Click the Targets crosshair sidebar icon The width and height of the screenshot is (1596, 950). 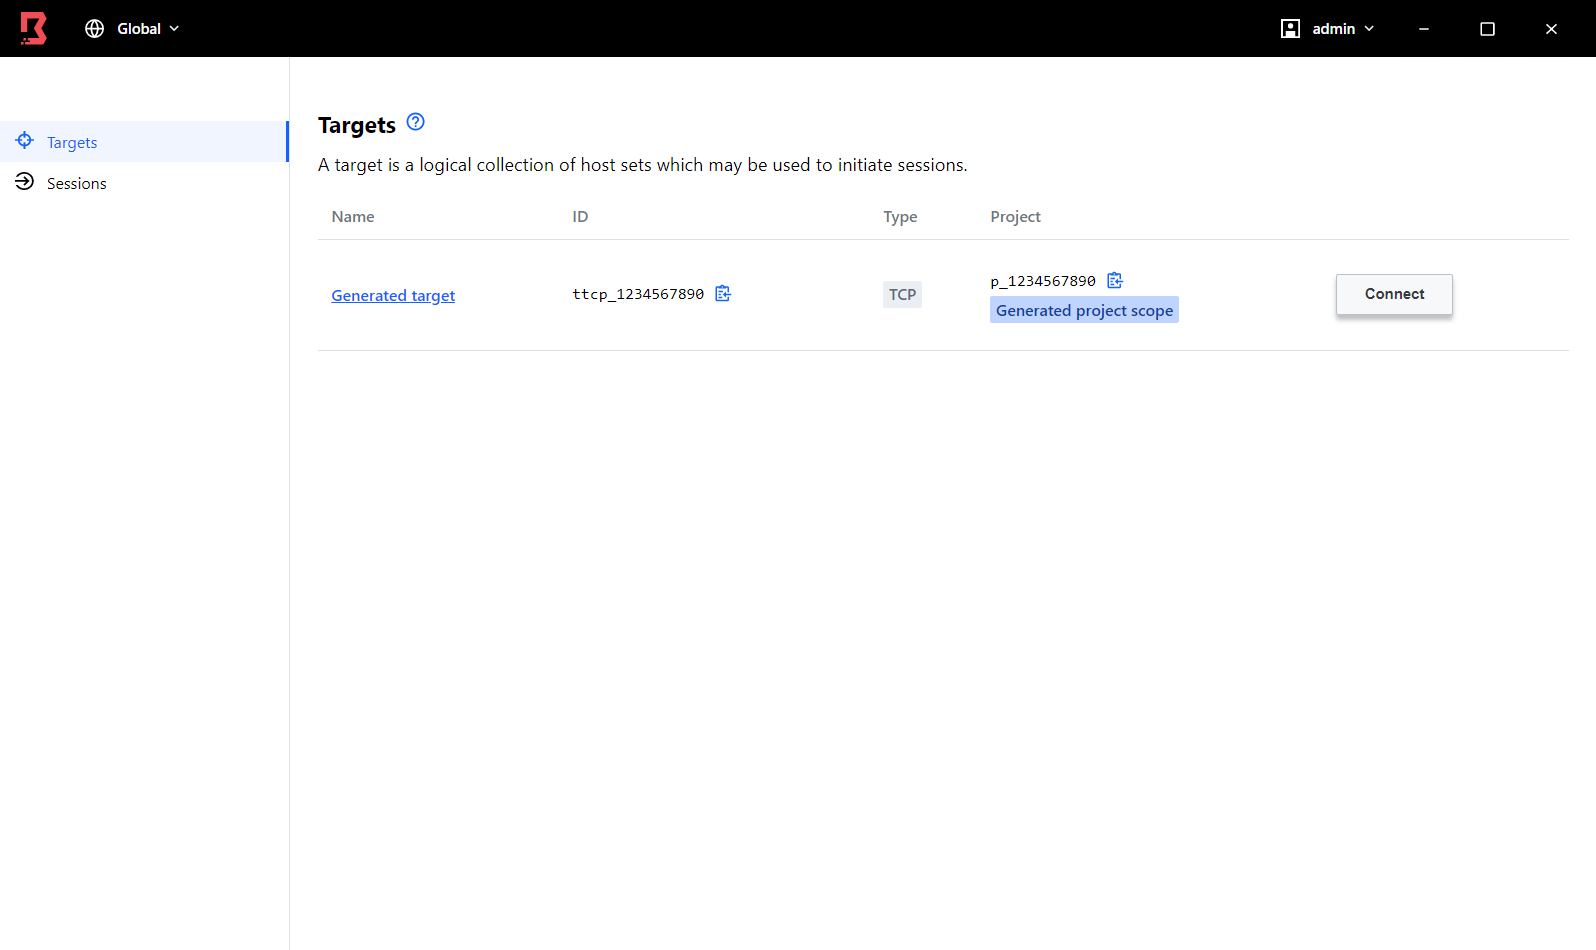[25, 140]
